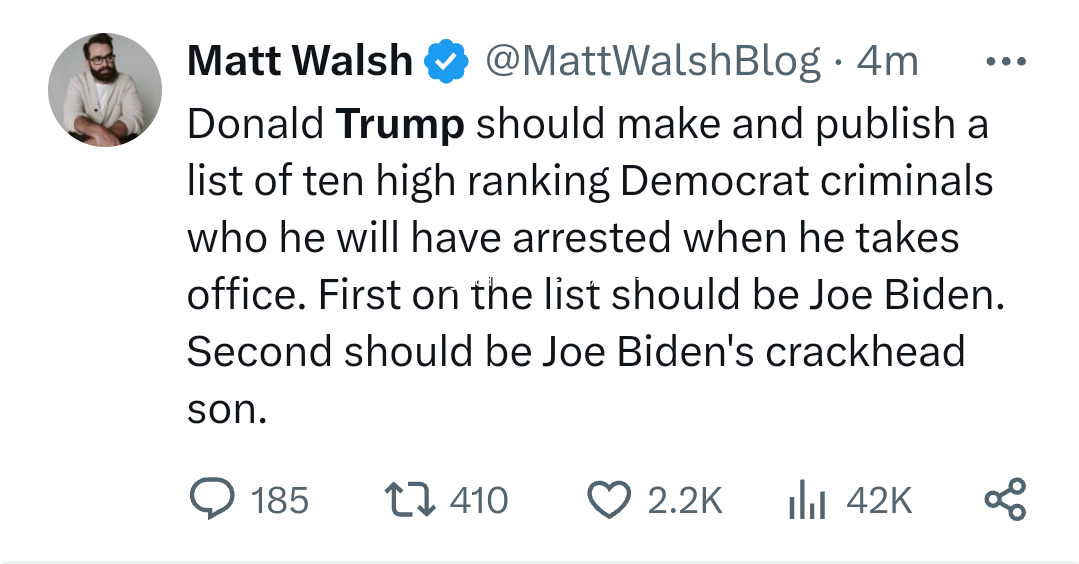Open the @MattWalshBlog handle link
This screenshot has width=1079, height=564.
[x=653, y=62]
